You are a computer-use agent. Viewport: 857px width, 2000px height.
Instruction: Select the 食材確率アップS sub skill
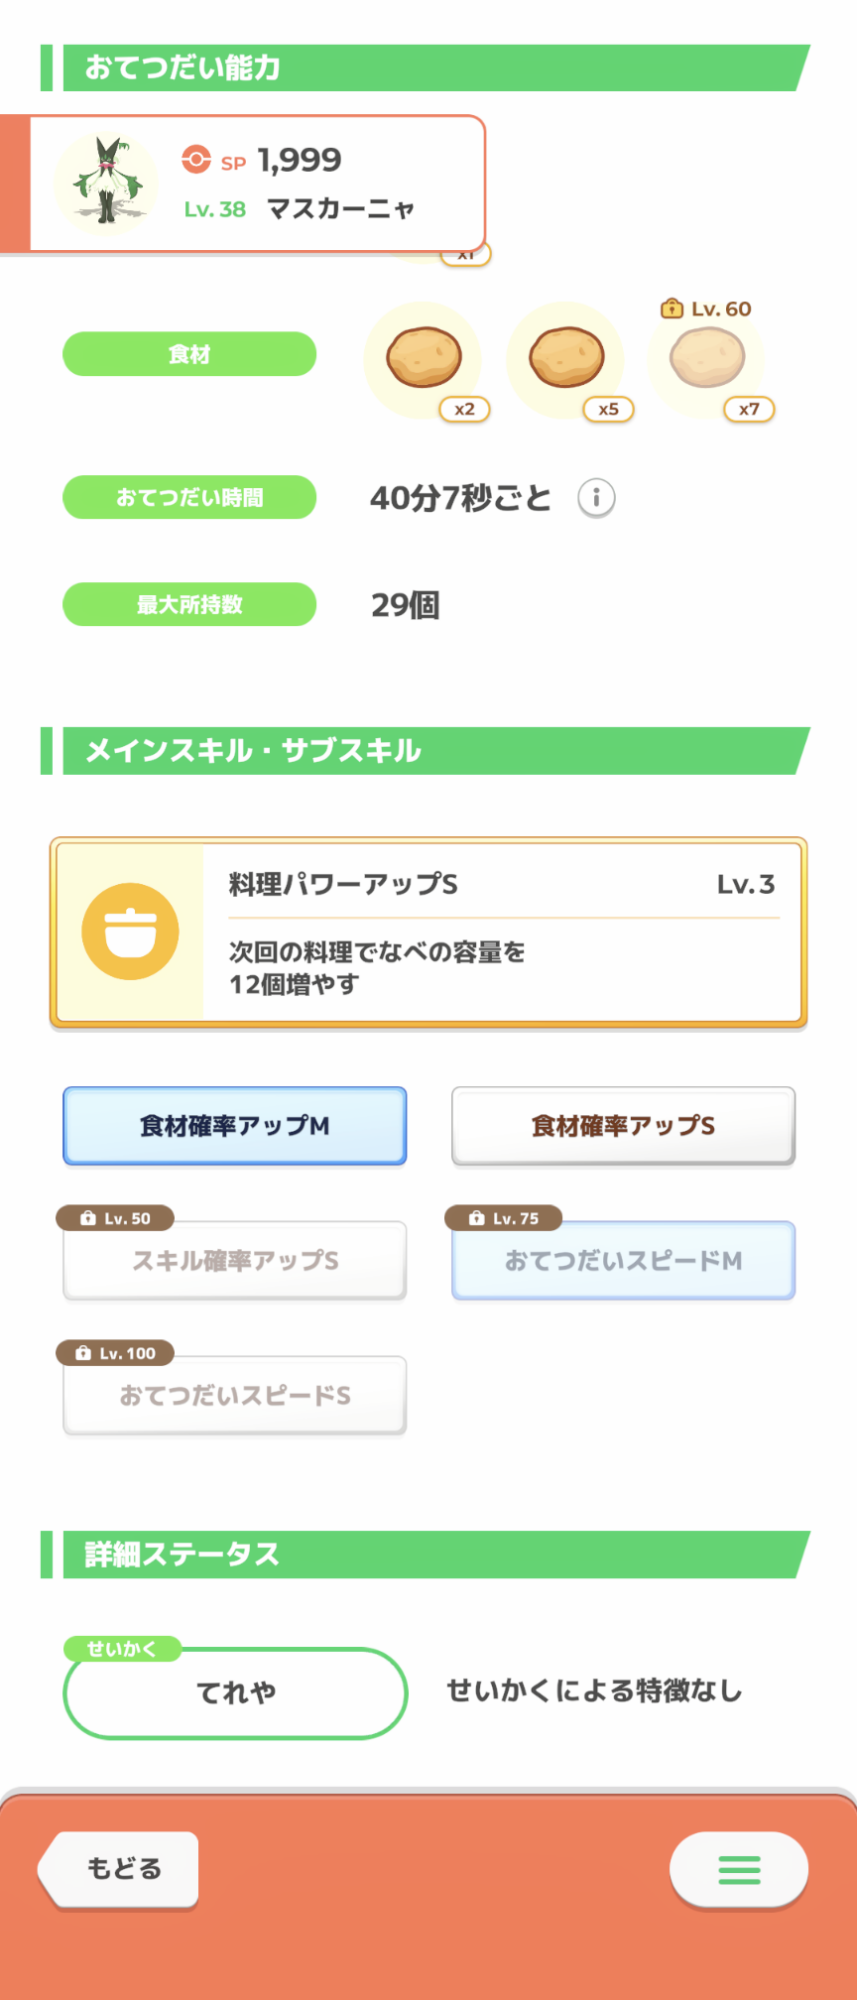623,1126
